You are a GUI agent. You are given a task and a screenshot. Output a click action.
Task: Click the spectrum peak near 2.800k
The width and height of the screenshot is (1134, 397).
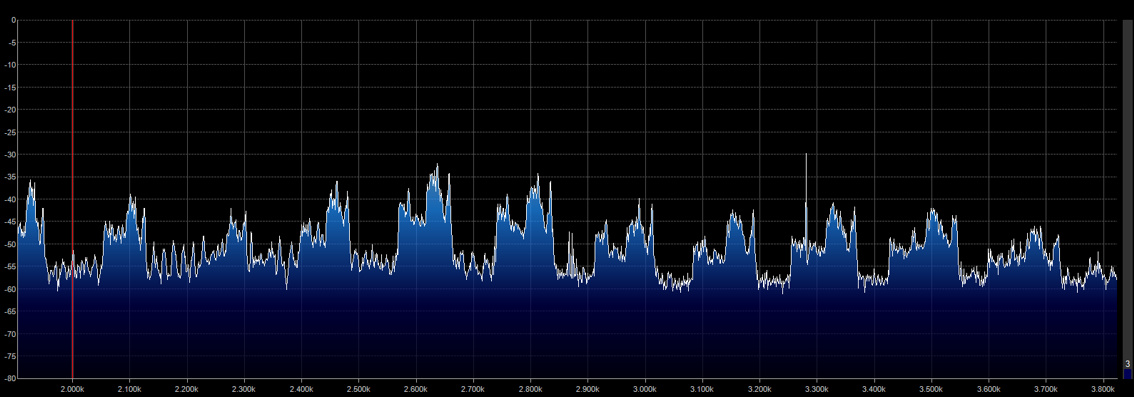[x=537, y=179]
